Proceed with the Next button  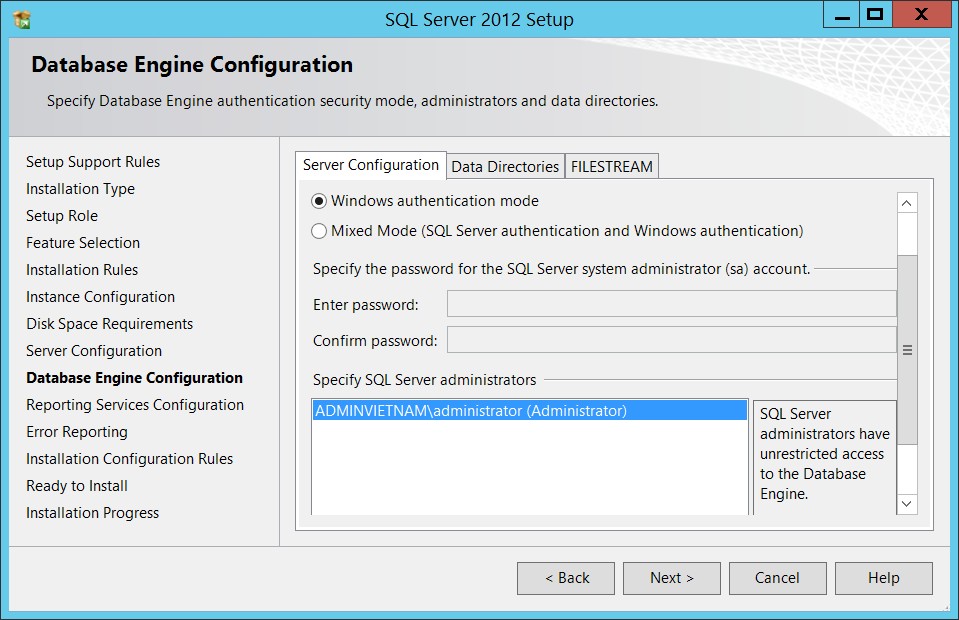point(672,578)
